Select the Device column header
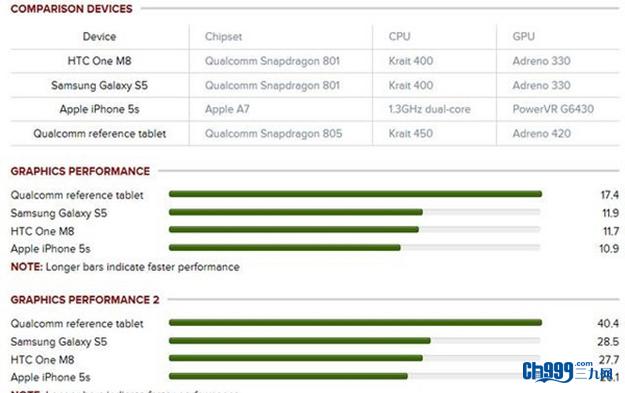The width and height of the screenshot is (625, 393). click(x=99, y=37)
